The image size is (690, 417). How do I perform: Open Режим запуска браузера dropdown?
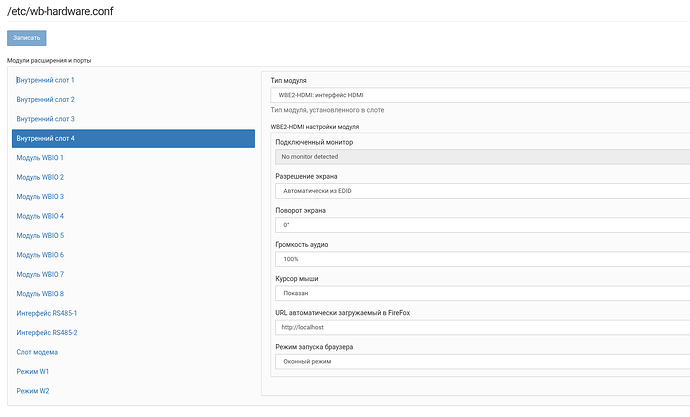point(480,361)
